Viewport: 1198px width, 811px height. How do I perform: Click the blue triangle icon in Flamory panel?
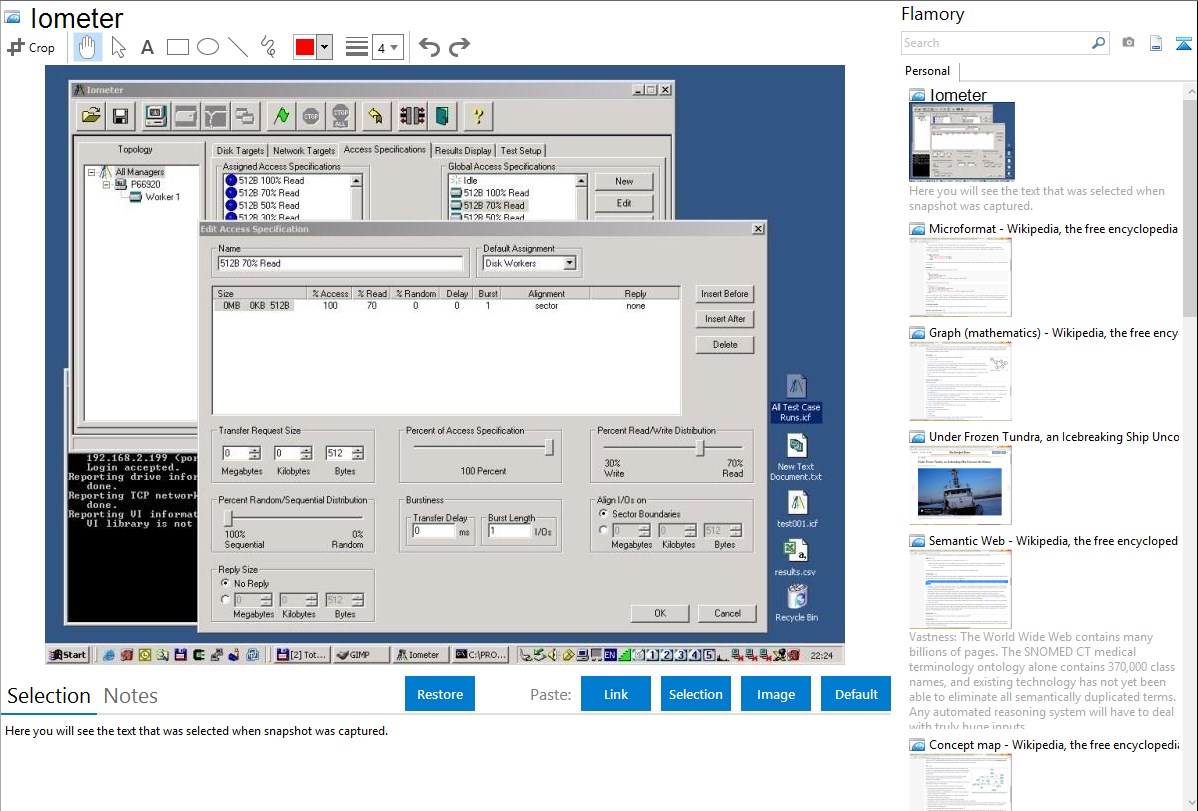point(1183,43)
